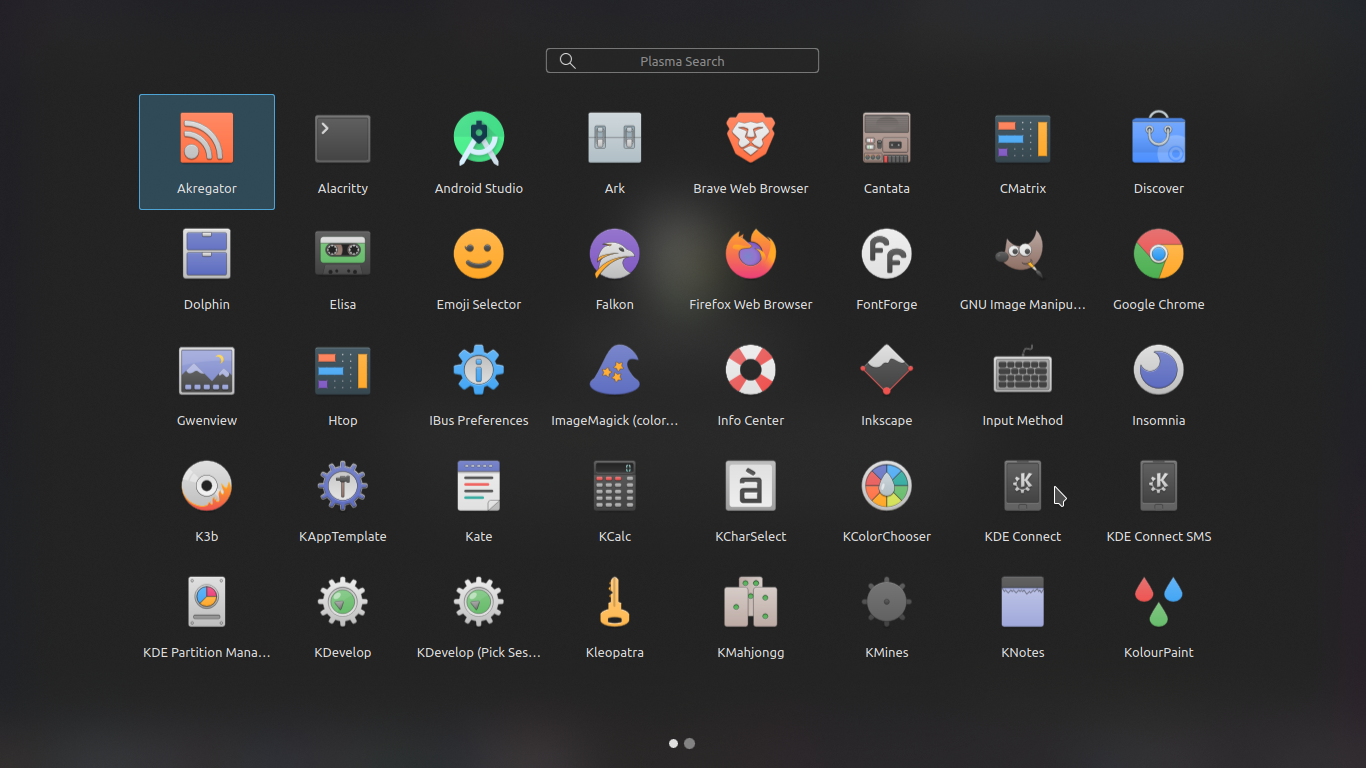Viewport: 1366px width, 768px height.
Task: Launch the Dolphin file manager
Action: (x=207, y=268)
